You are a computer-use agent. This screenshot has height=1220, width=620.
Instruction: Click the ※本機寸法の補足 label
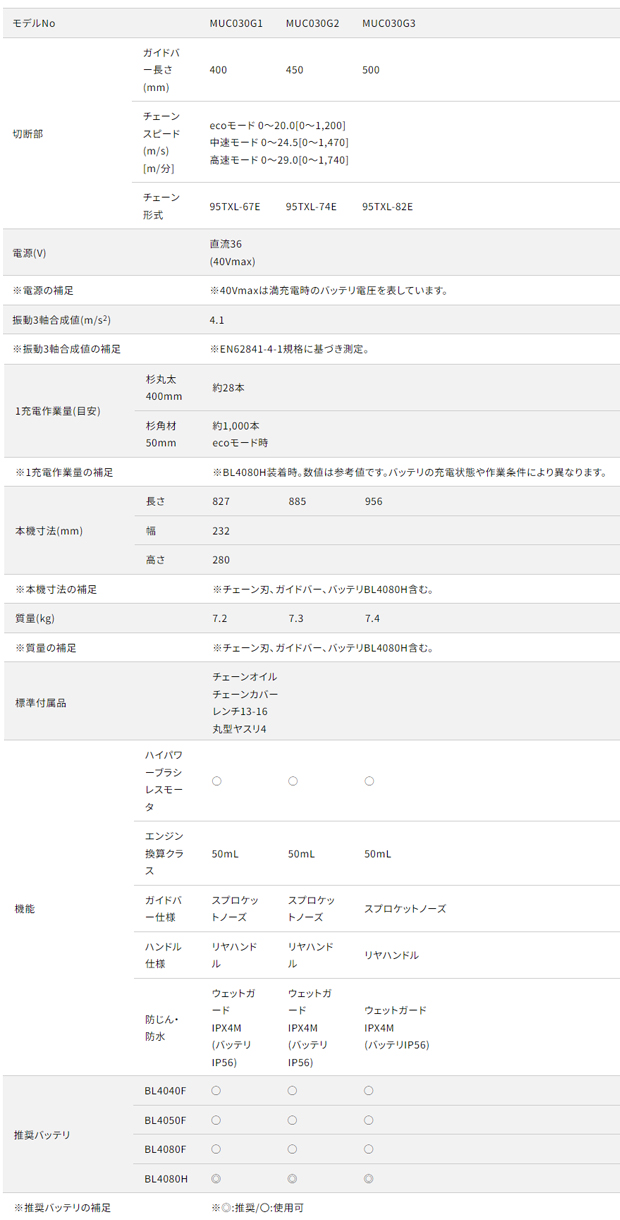[58, 589]
